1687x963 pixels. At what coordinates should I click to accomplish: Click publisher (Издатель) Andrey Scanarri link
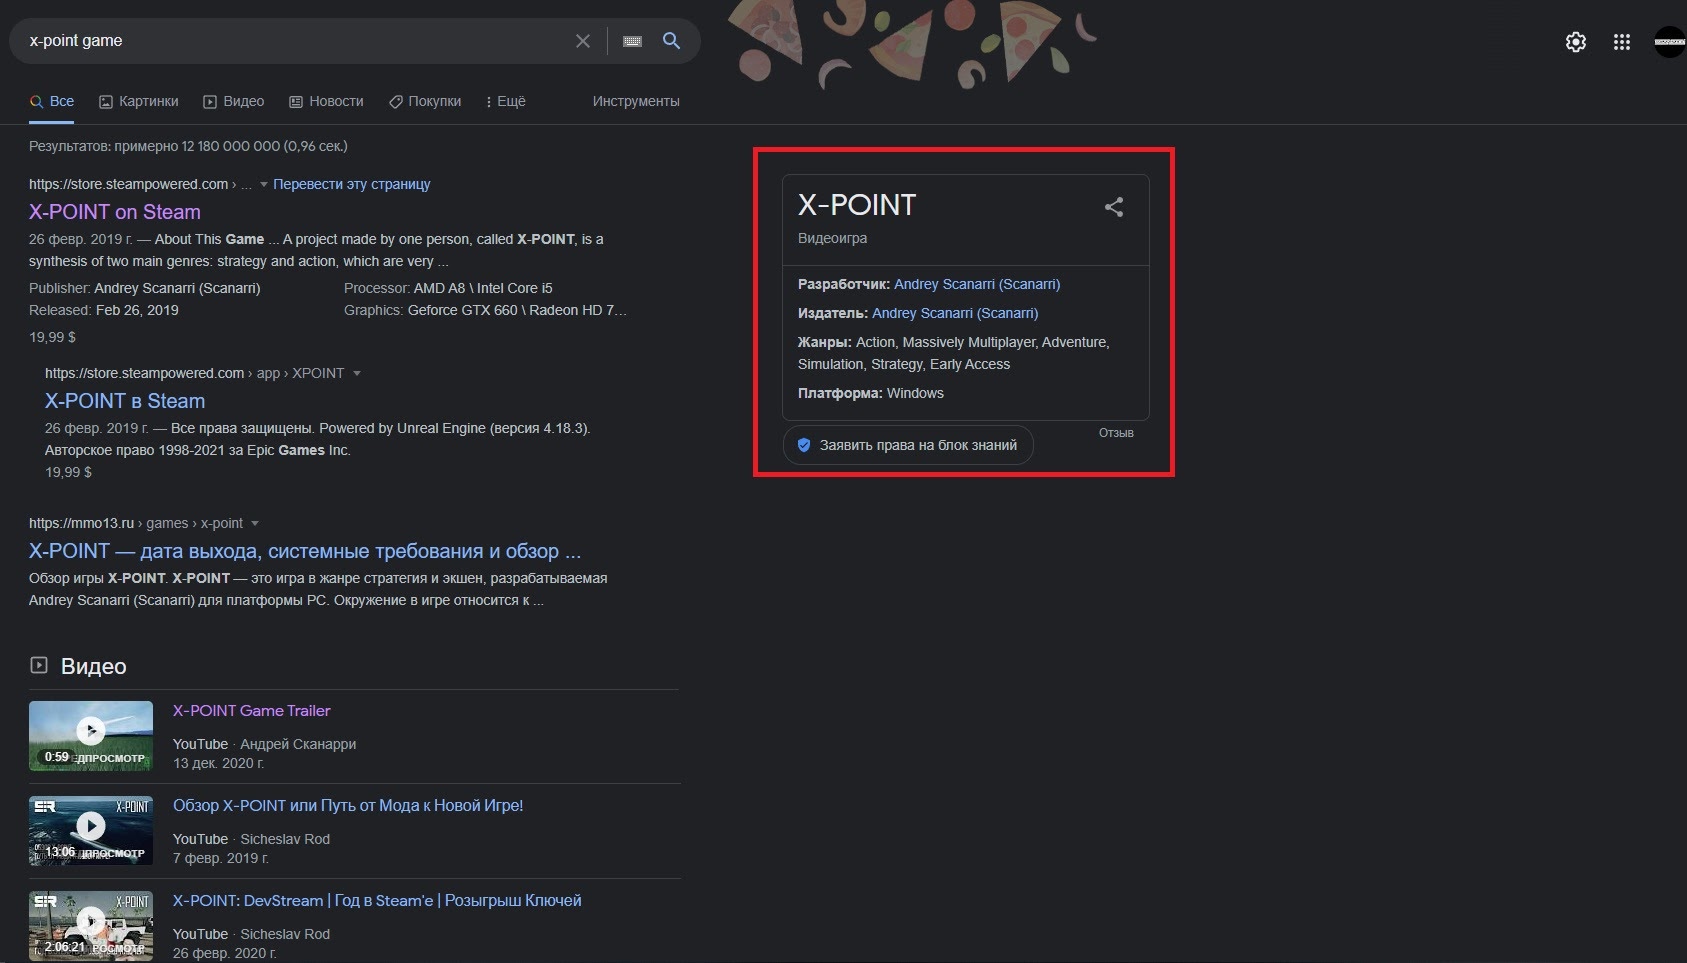pyautogui.click(x=955, y=313)
